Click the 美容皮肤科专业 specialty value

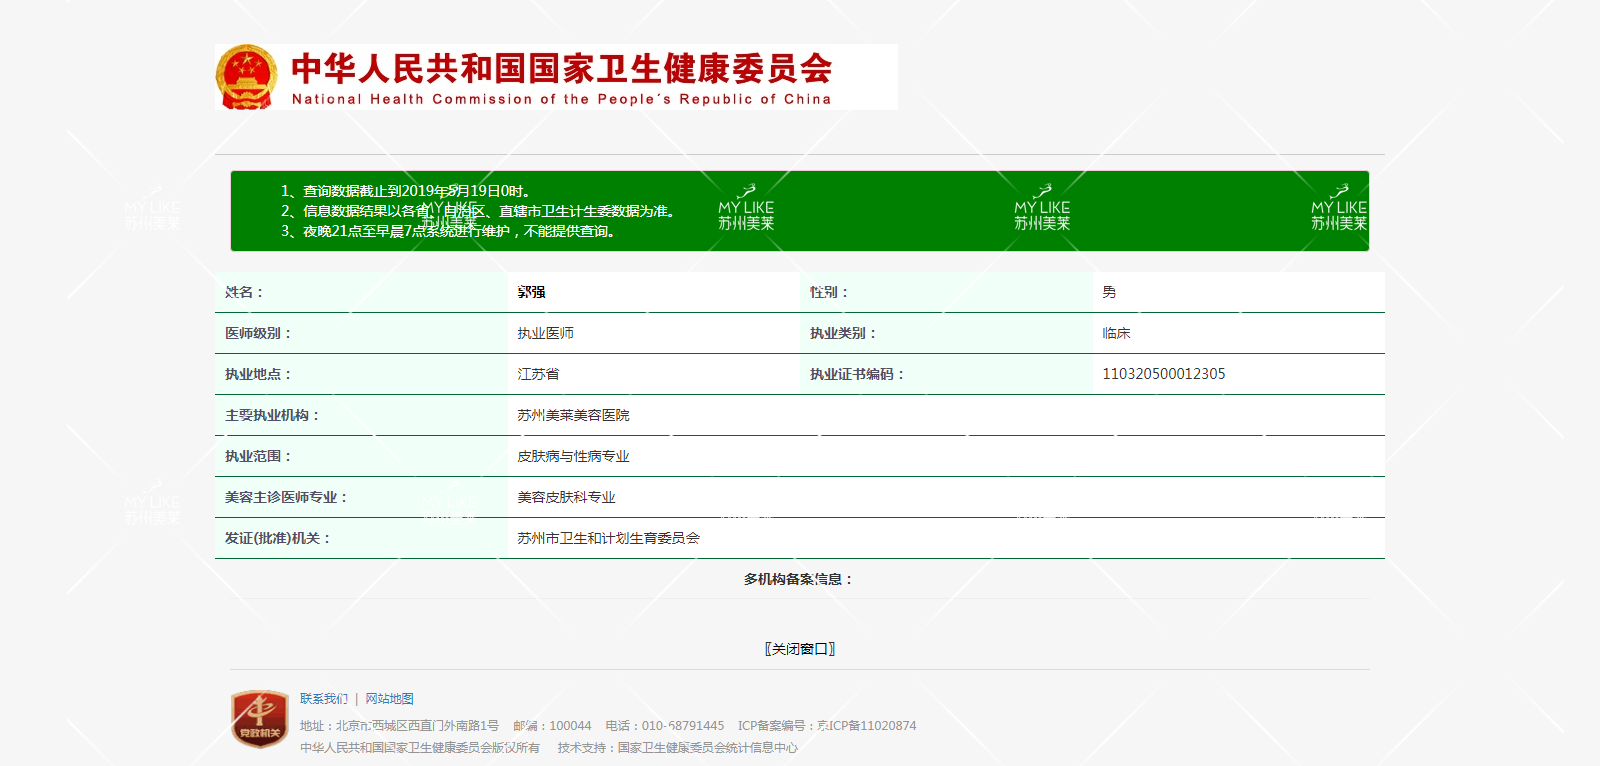[x=566, y=497]
